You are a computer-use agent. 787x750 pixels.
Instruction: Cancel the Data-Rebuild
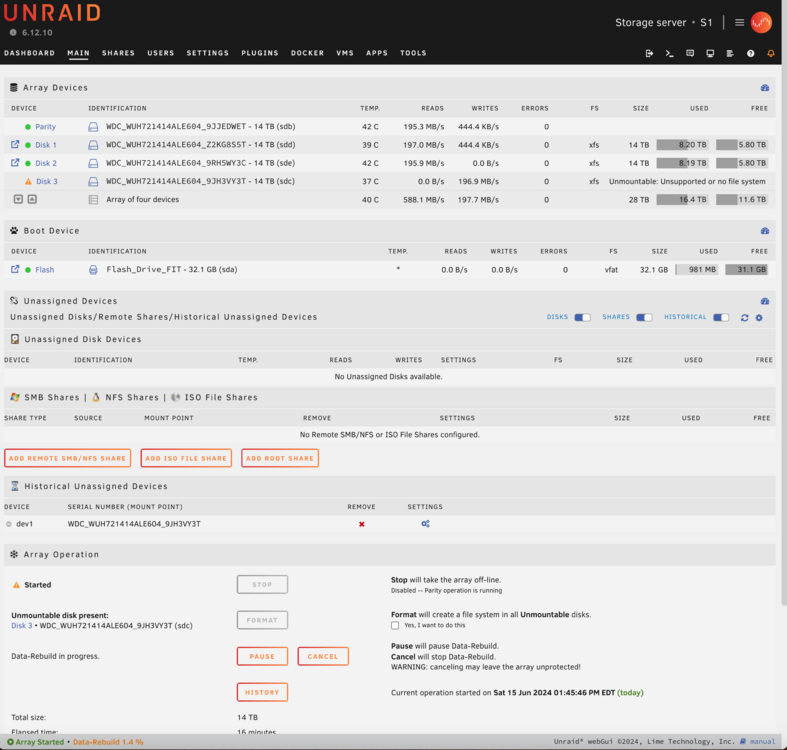[x=323, y=656]
